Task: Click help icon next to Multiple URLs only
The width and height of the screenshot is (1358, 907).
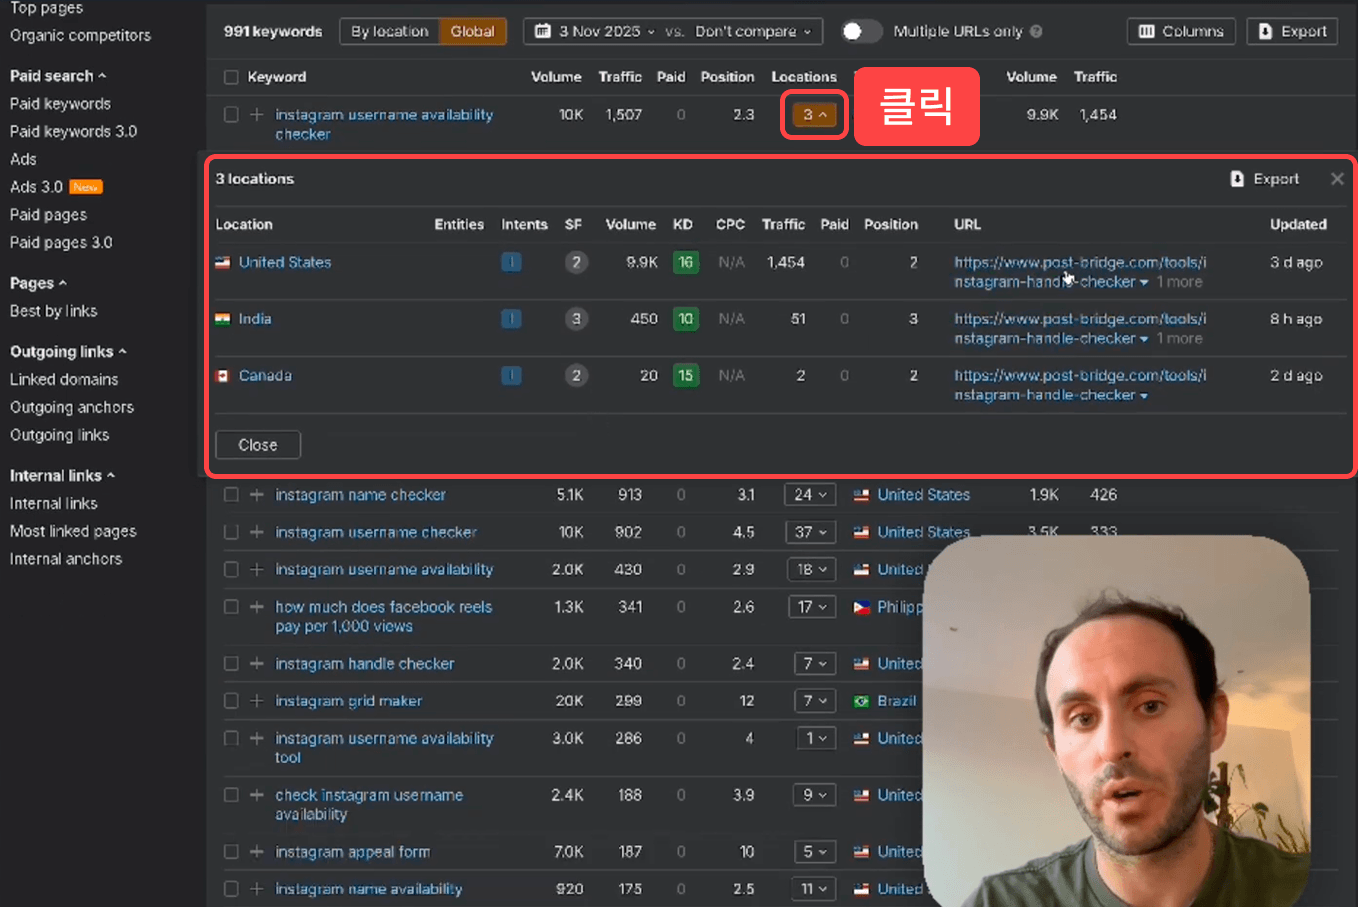Action: pos(1036,32)
